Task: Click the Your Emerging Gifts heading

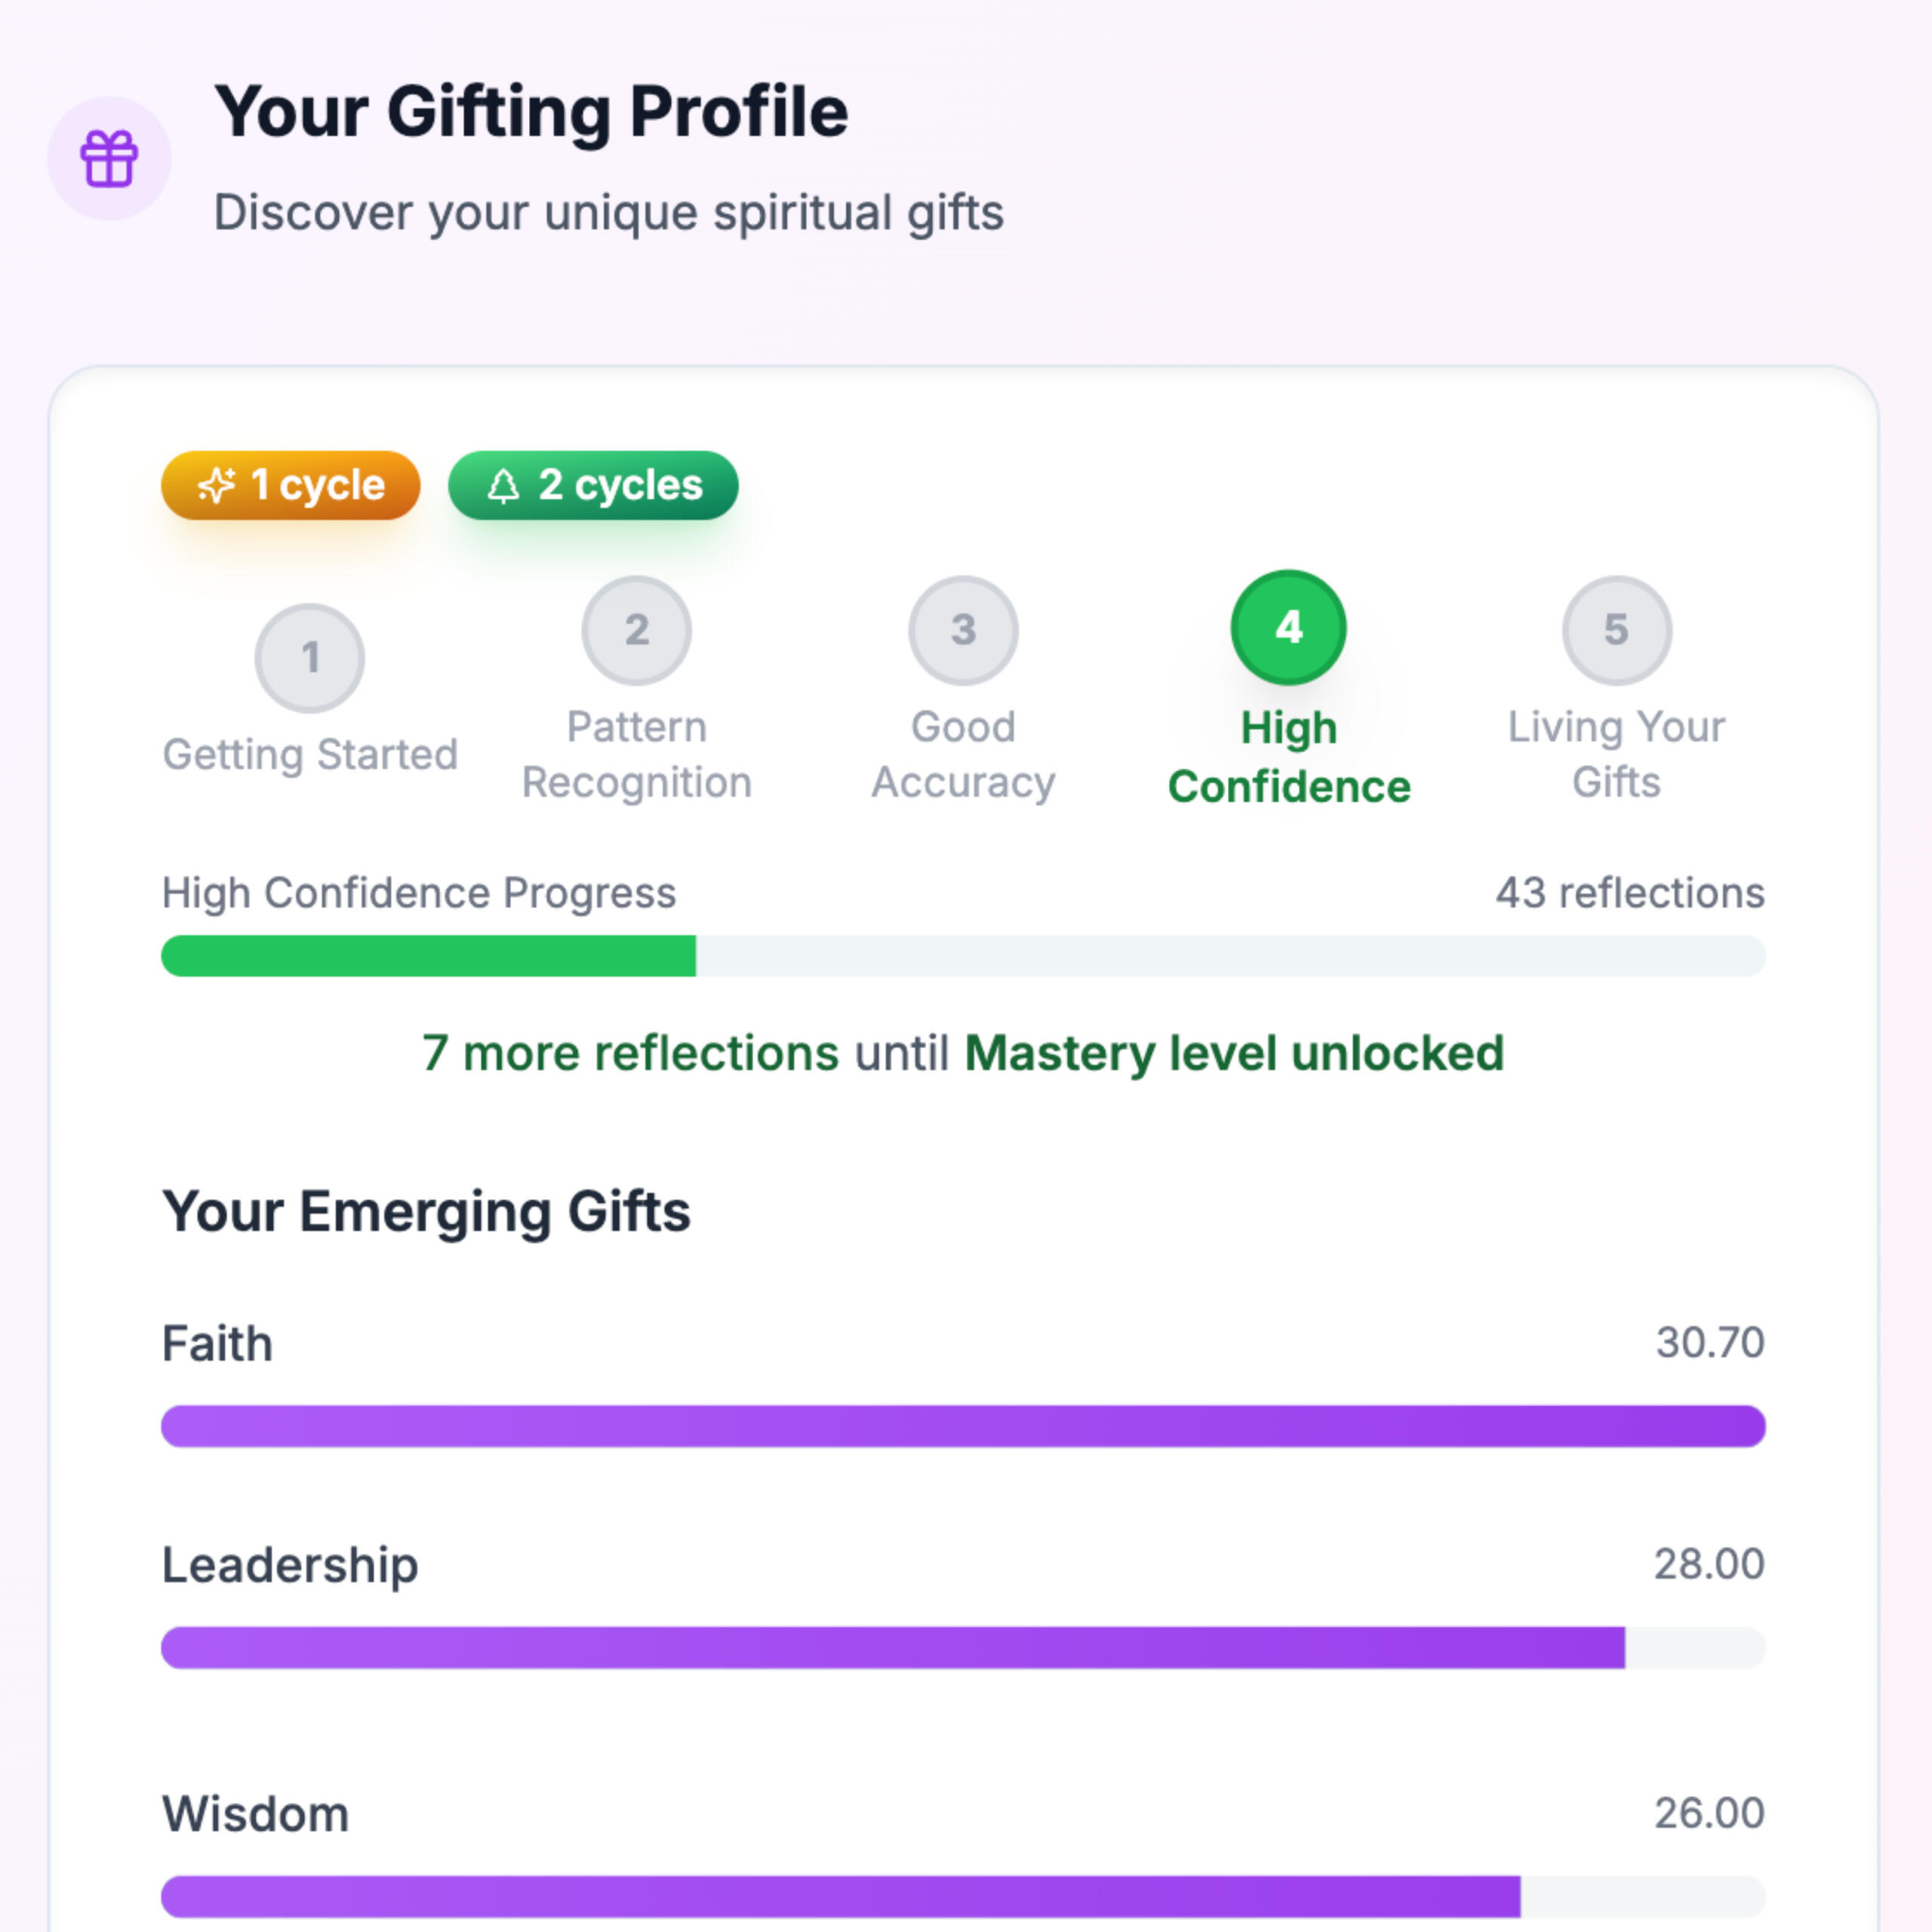Action: pos(426,1212)
